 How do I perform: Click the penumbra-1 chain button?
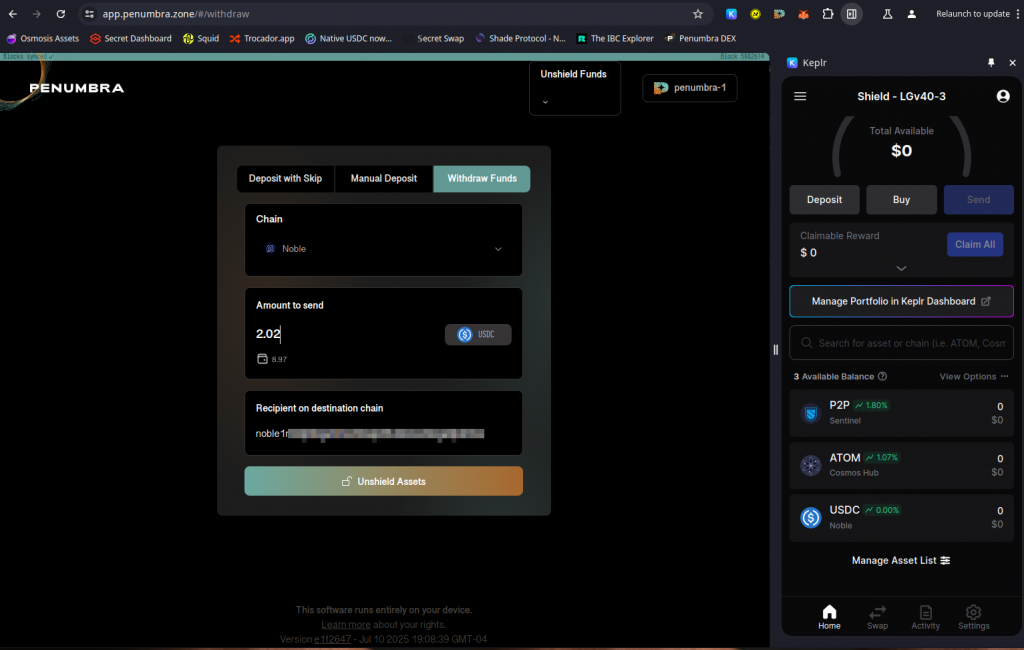tap(690, 88)
